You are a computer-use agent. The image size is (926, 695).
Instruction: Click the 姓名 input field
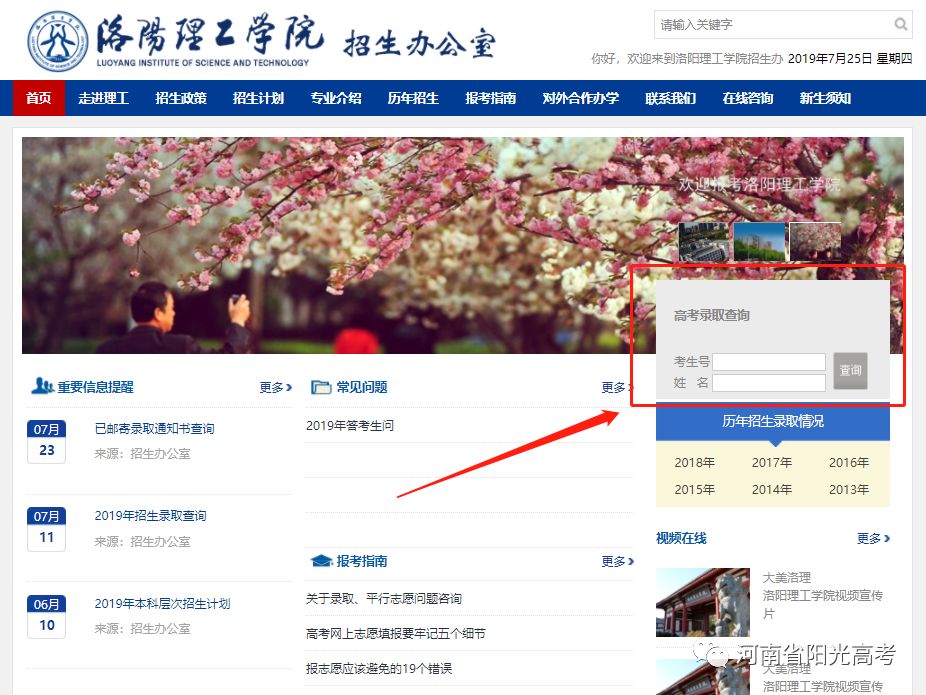coord(769,382)
